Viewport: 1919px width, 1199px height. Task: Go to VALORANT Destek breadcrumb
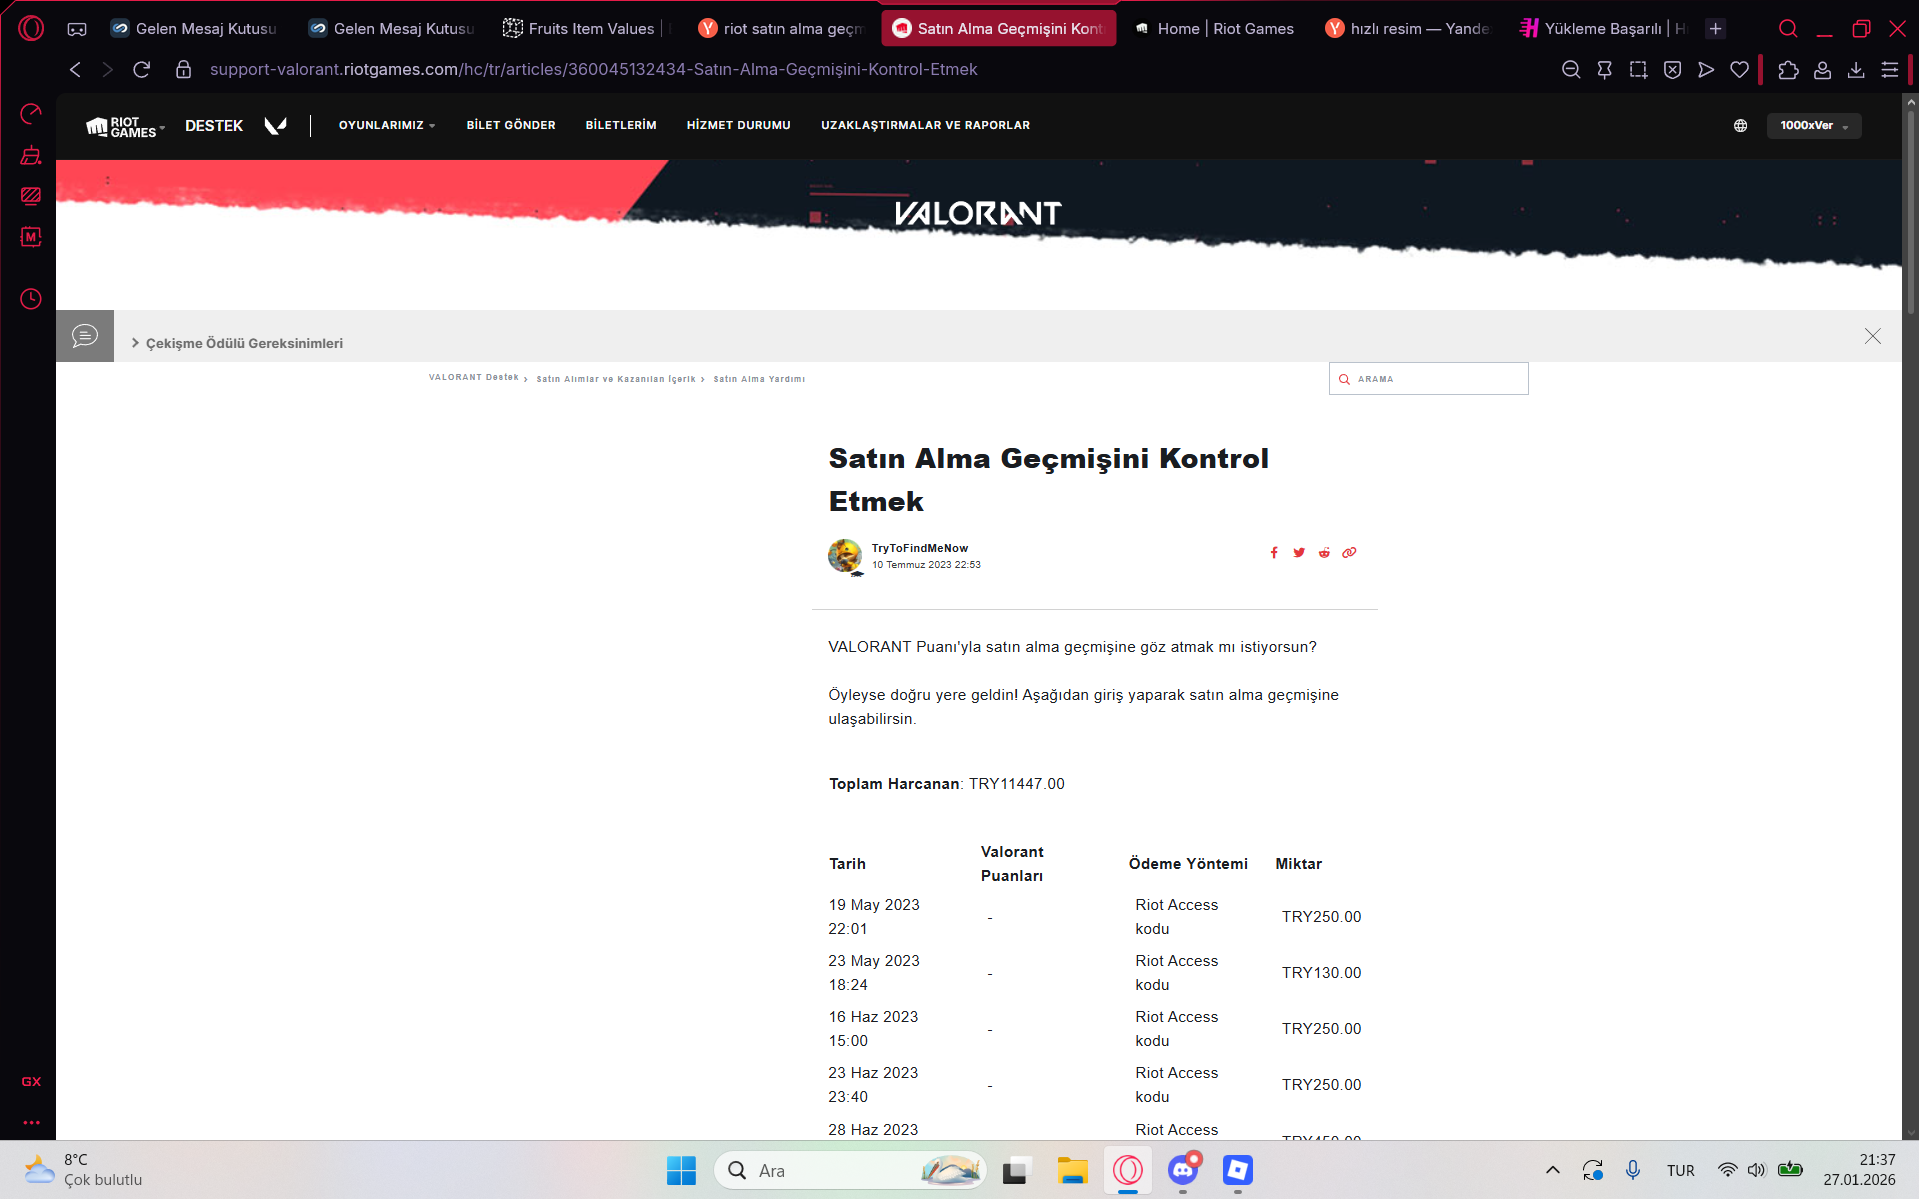click(x=474, y=378)
